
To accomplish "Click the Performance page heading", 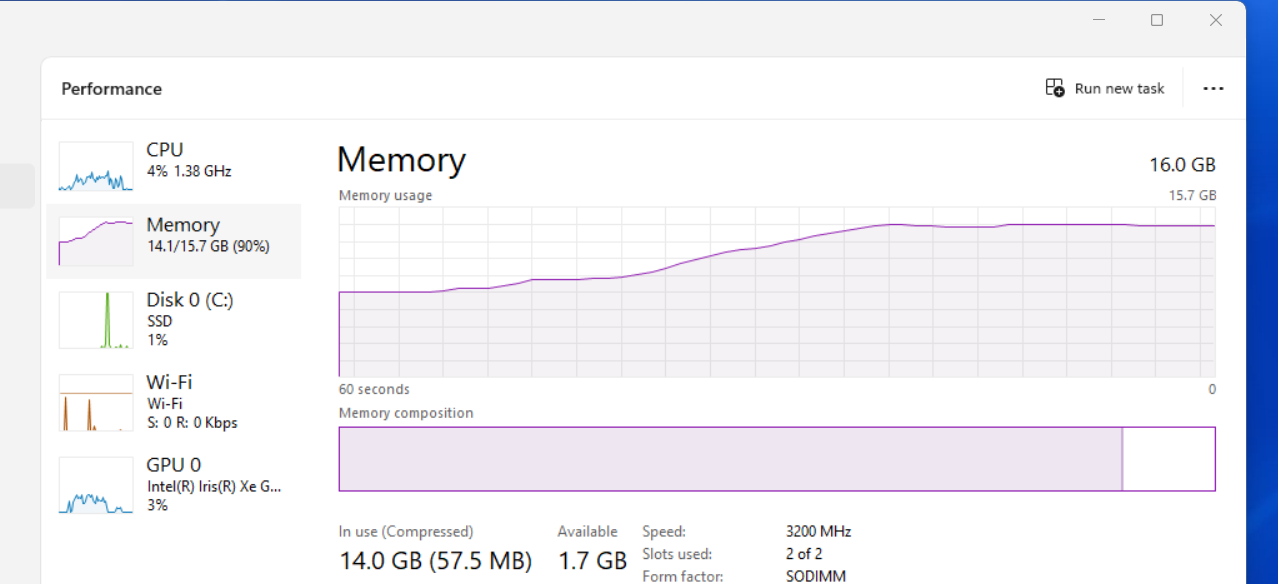I will 111,89.
